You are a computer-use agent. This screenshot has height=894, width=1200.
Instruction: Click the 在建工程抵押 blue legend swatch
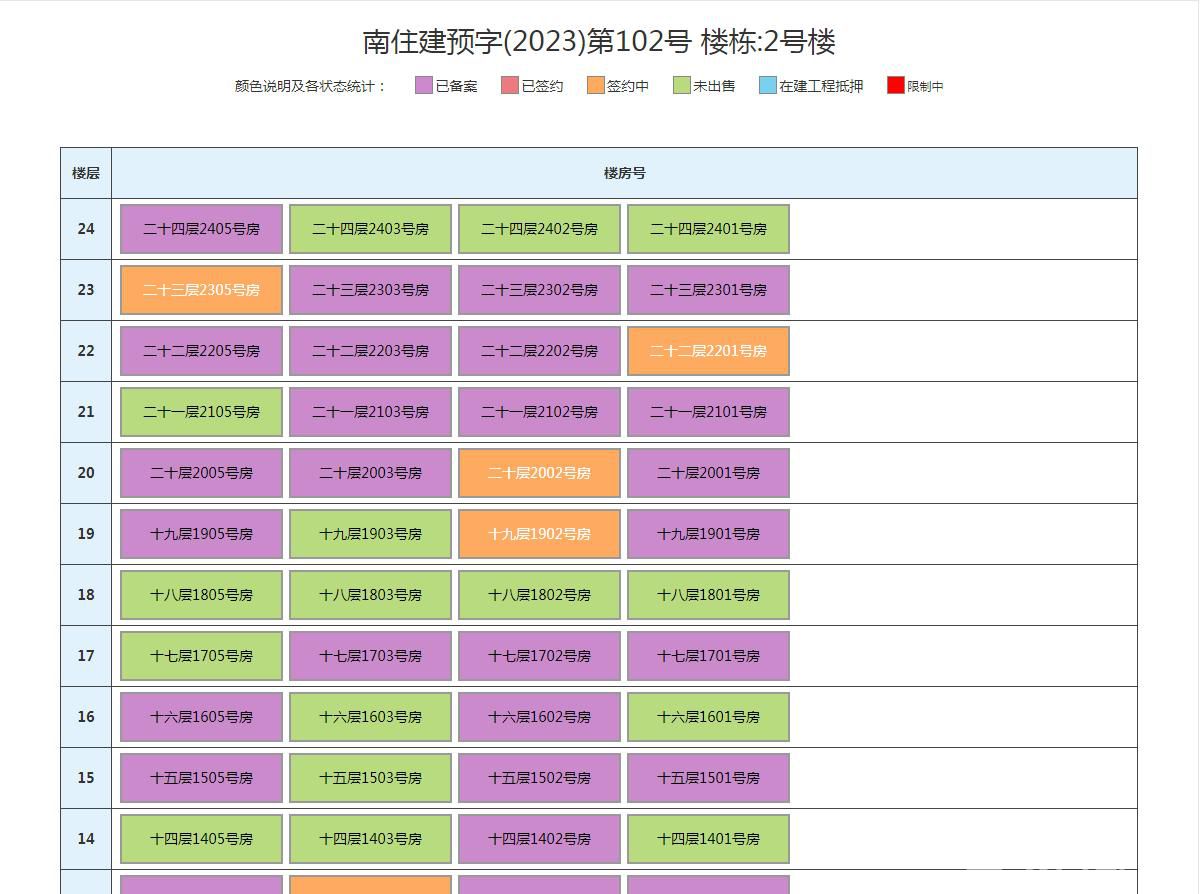[768, 86]
